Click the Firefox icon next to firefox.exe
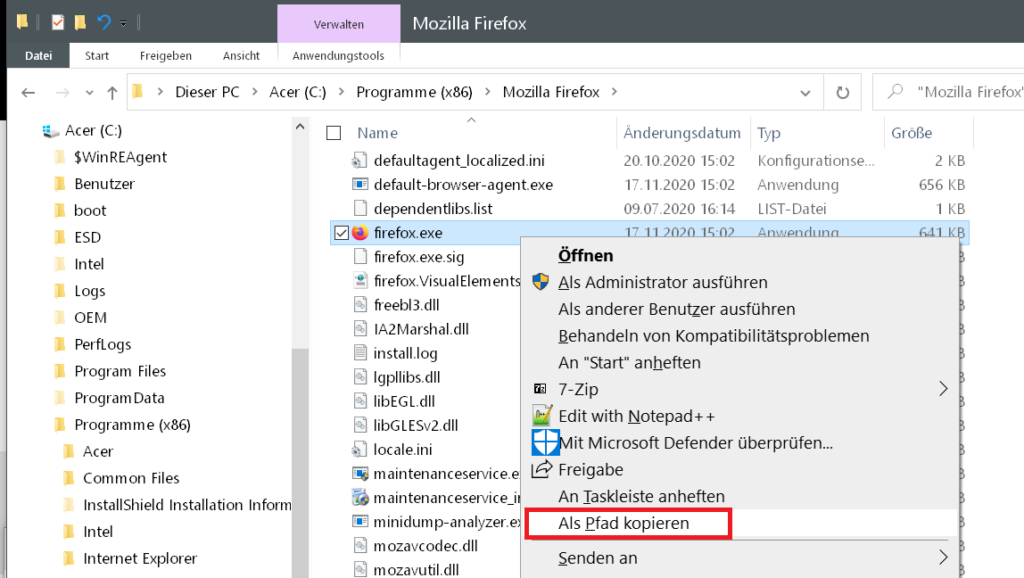 pyautogui.click(x=360, y=232)
